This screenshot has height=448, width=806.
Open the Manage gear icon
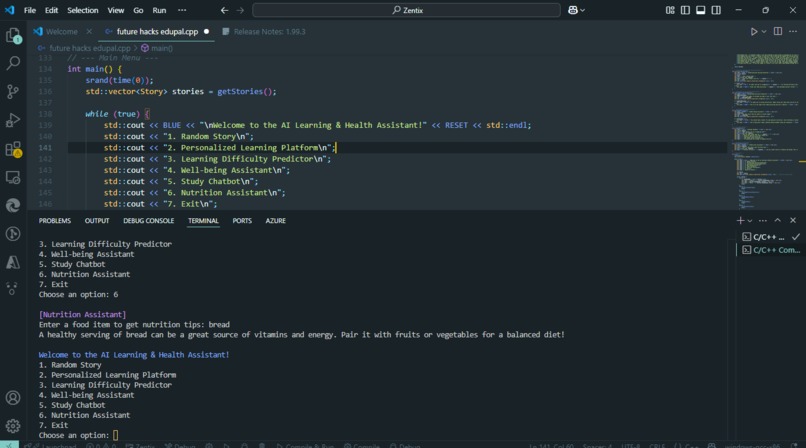point(13,426)
